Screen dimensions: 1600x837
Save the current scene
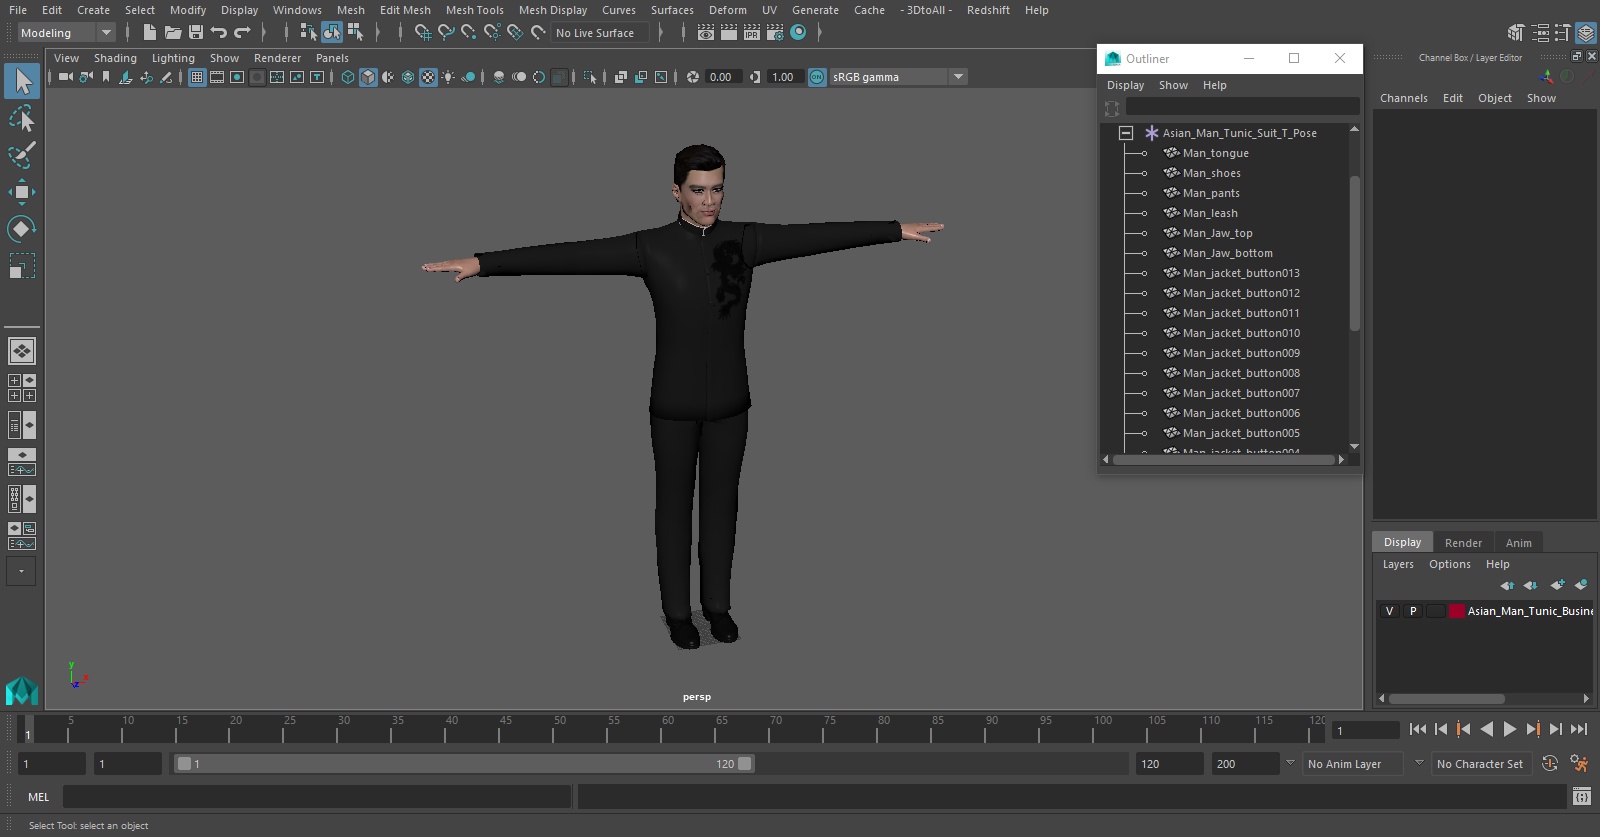tap(196, 33)
